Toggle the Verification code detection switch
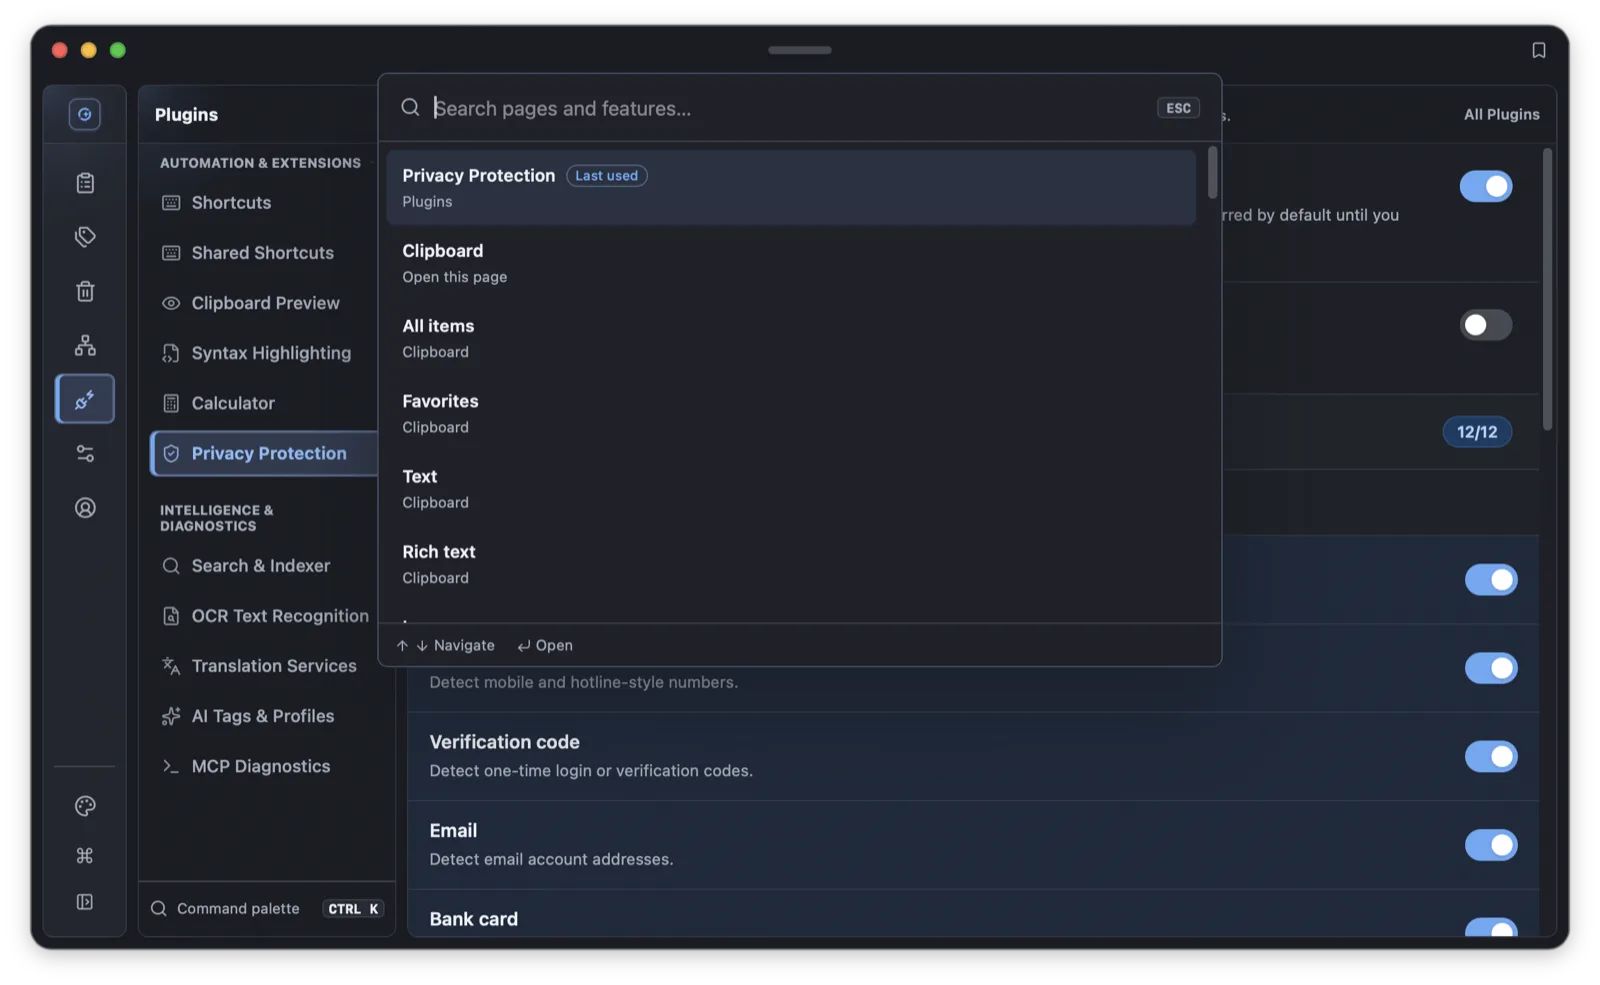 [1490, 756]
